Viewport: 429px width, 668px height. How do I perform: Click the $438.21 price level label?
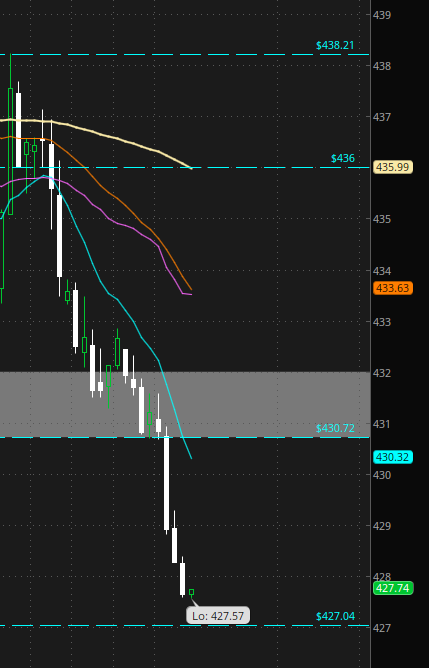335,45
